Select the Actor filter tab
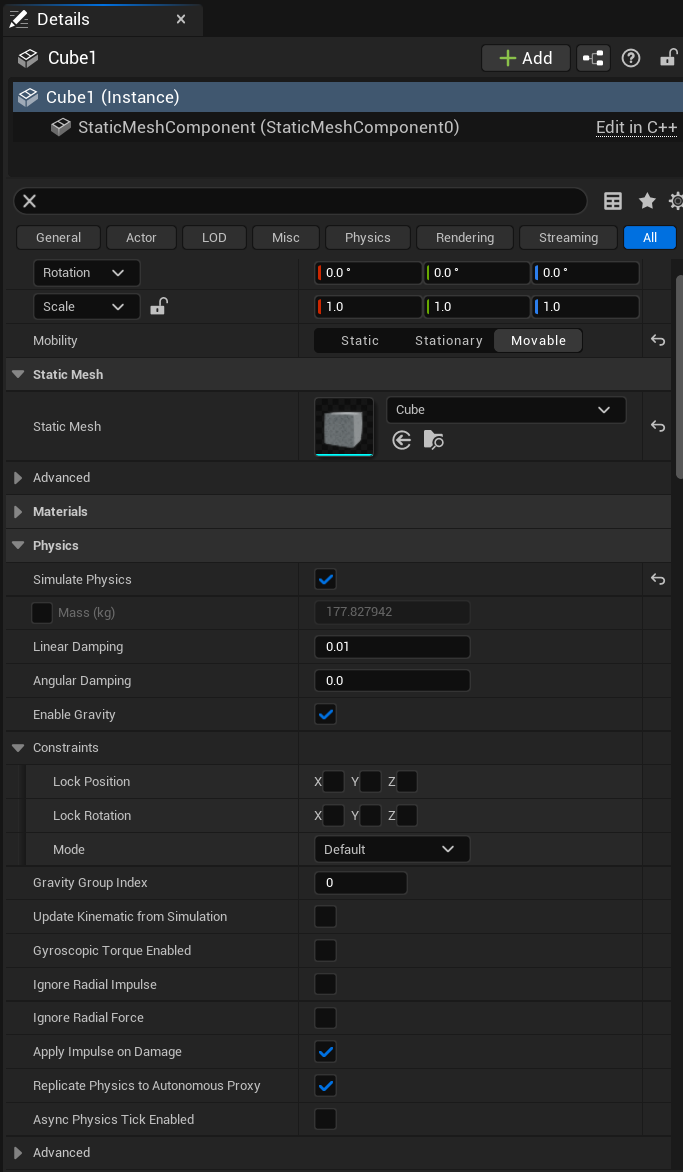 [x=141, y=238]
